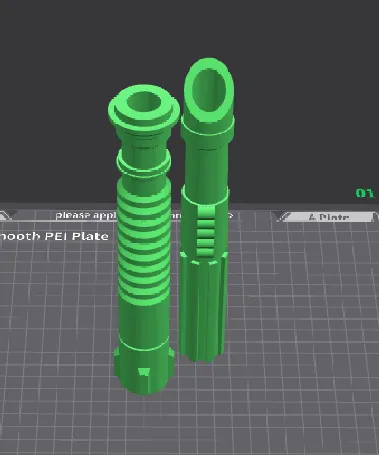This screenshot has width=379, height=455.
Task: Click the stepped control box on right hilt
Action: click(205, 232)
